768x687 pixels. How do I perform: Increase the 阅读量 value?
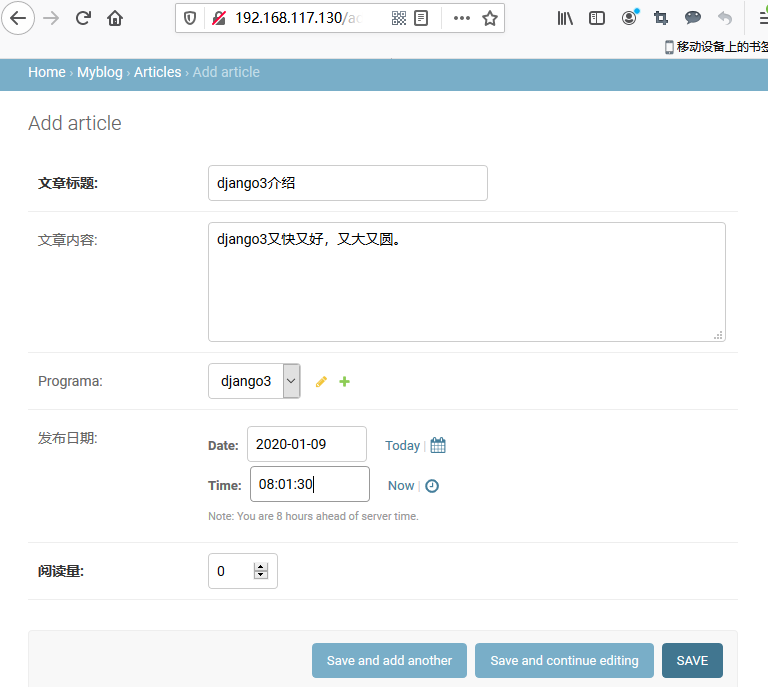coord(261,567)
